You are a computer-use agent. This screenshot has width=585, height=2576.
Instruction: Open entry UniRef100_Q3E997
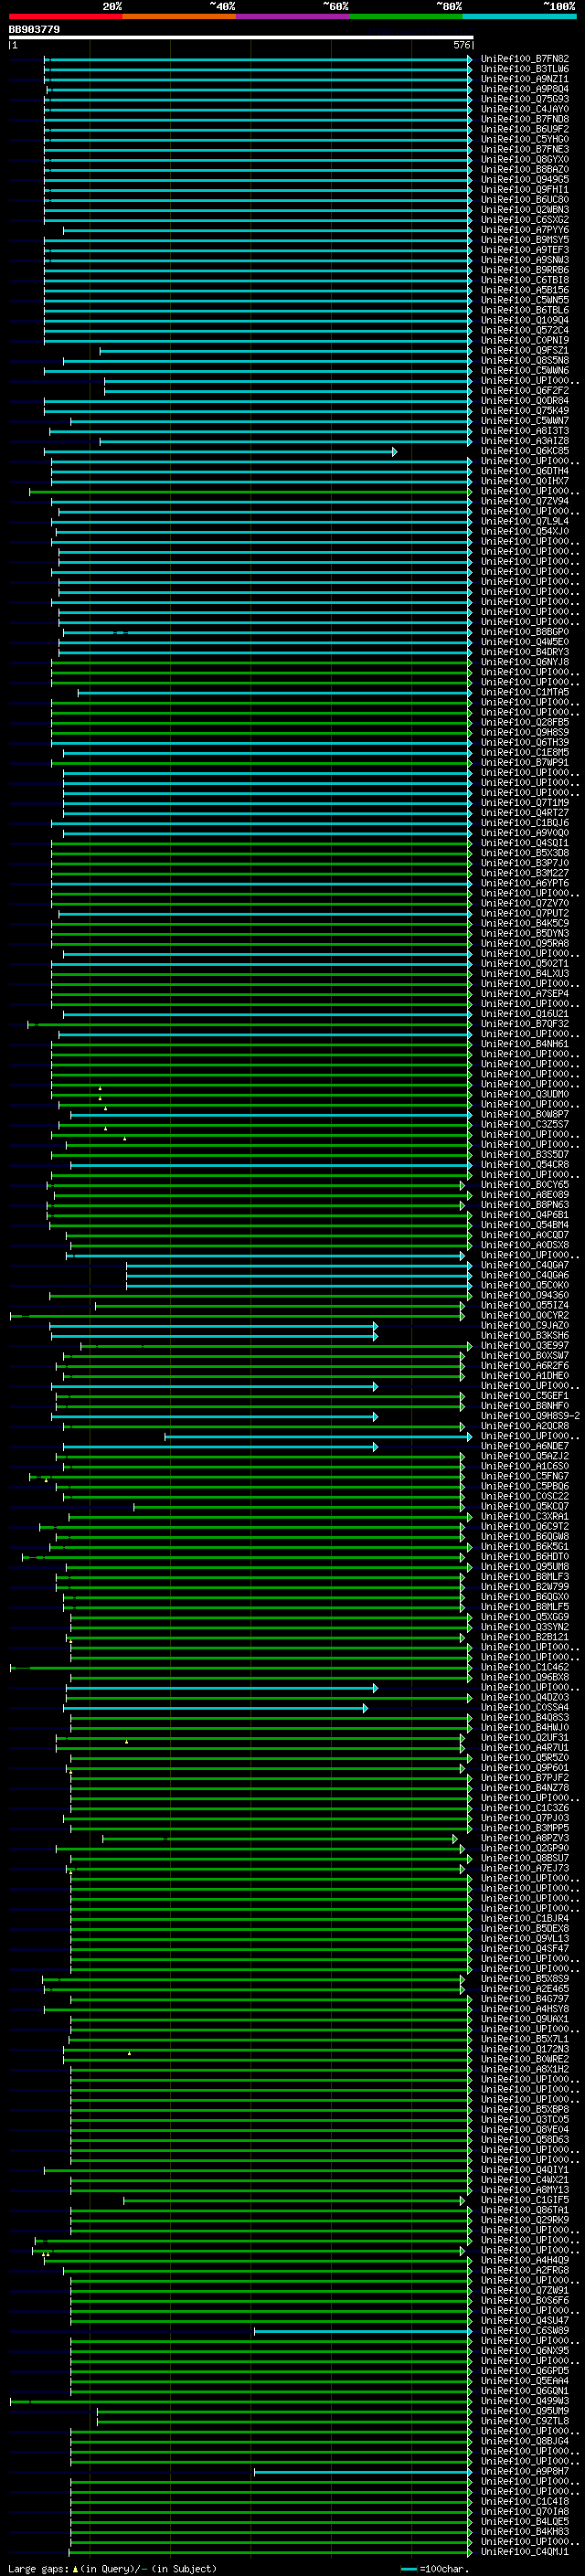525,1346
